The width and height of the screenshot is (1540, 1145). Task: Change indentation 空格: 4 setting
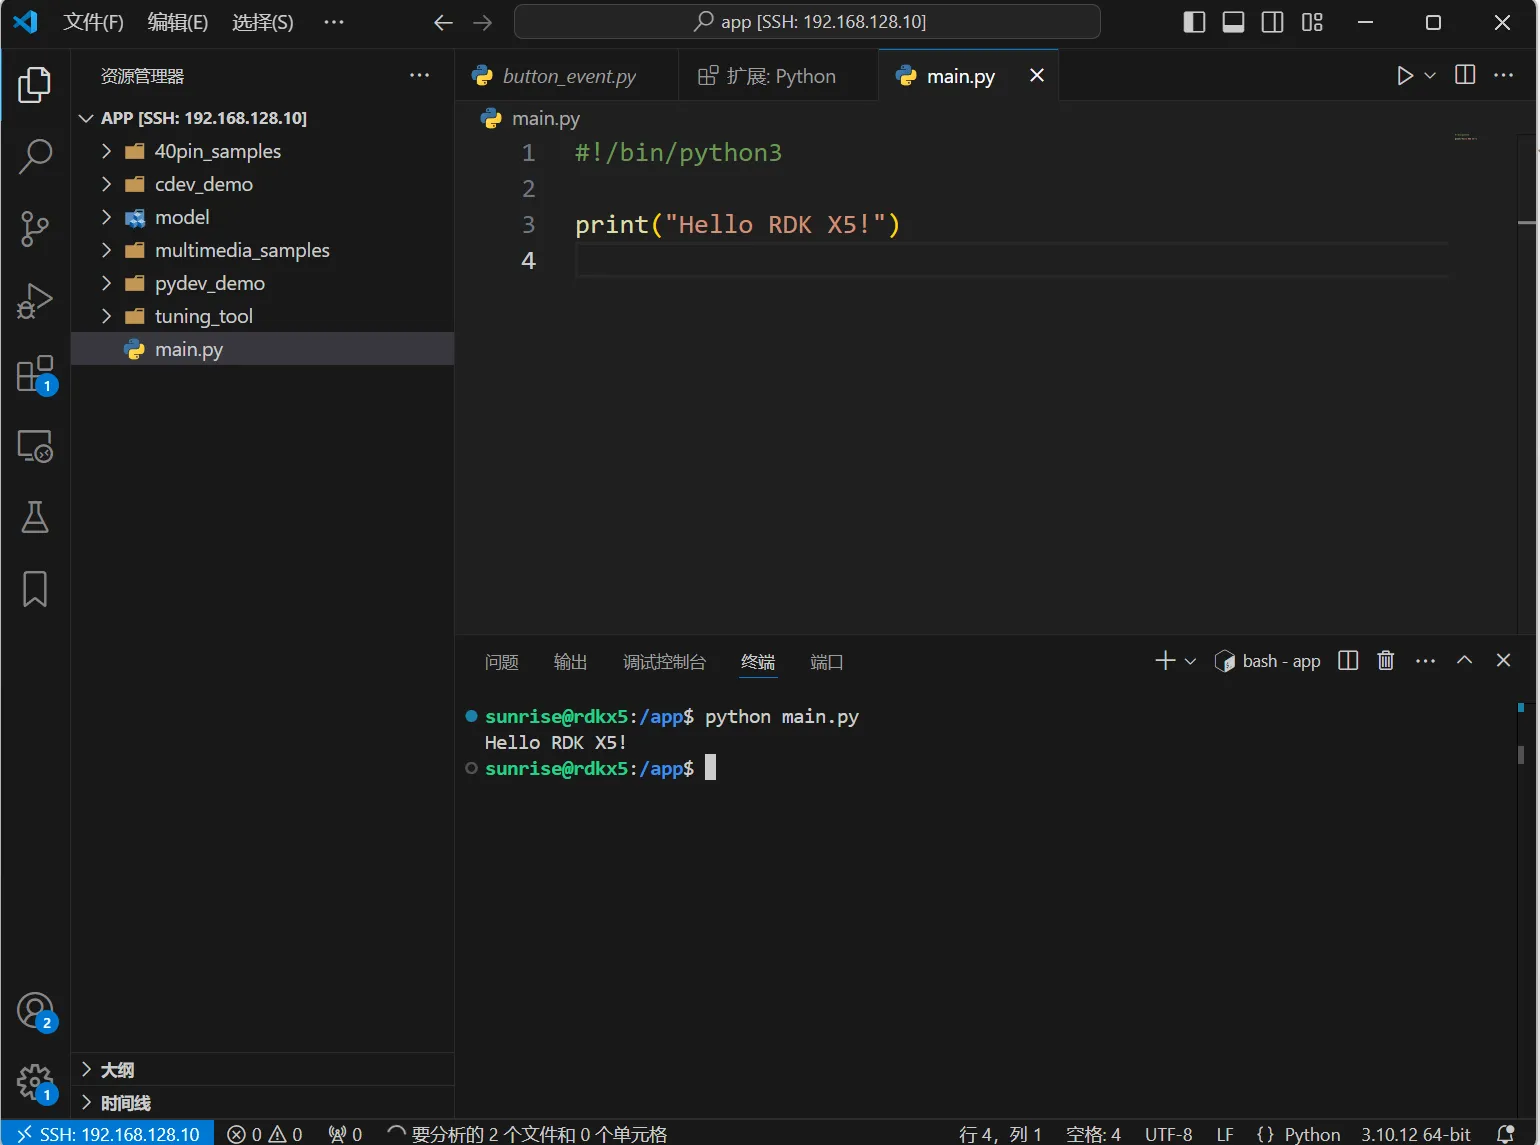(x=1093, y=1134)
